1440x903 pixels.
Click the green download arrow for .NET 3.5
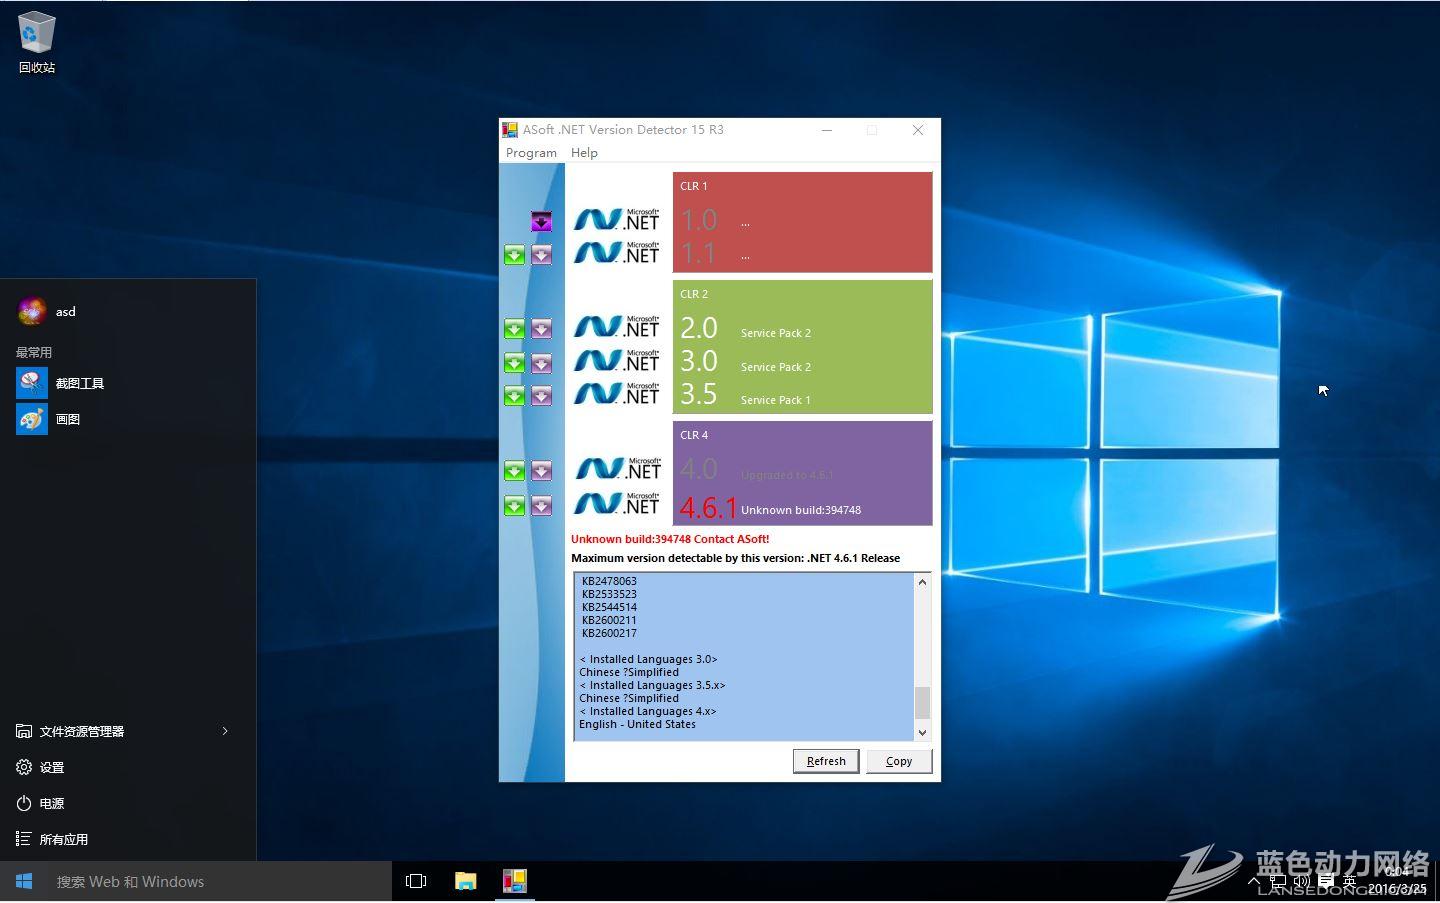point(514,396)
